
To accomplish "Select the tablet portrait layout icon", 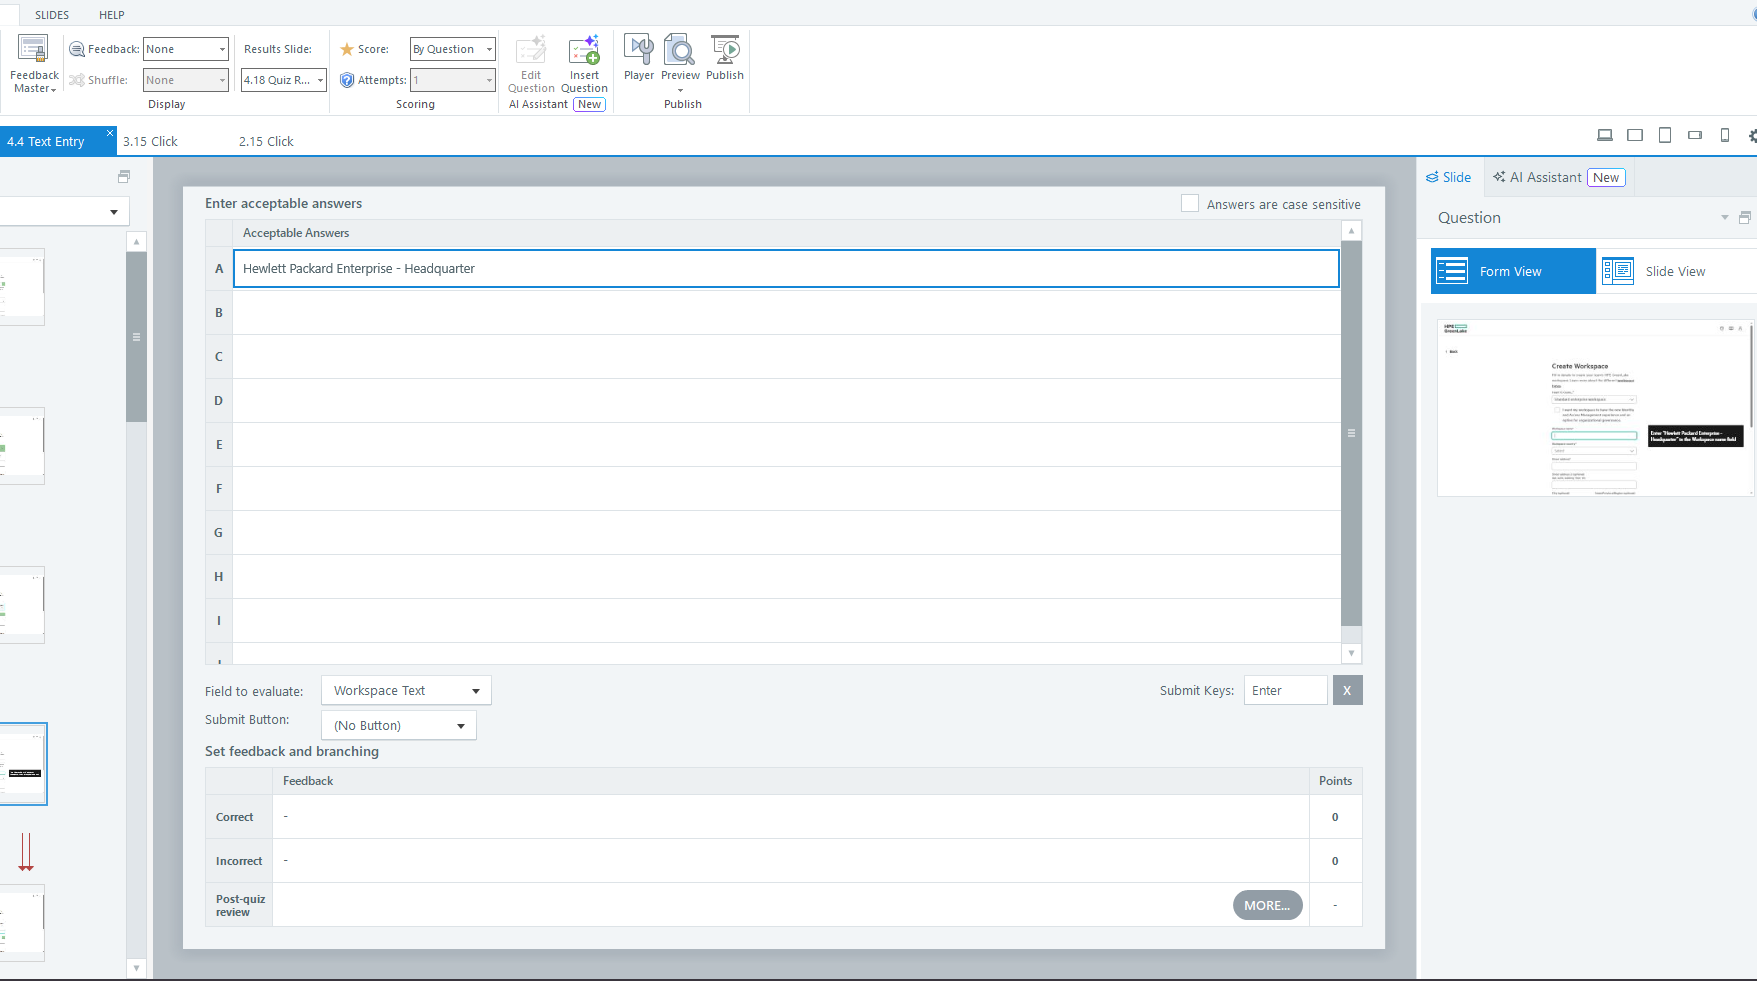I will click(x=1664, y=135).
